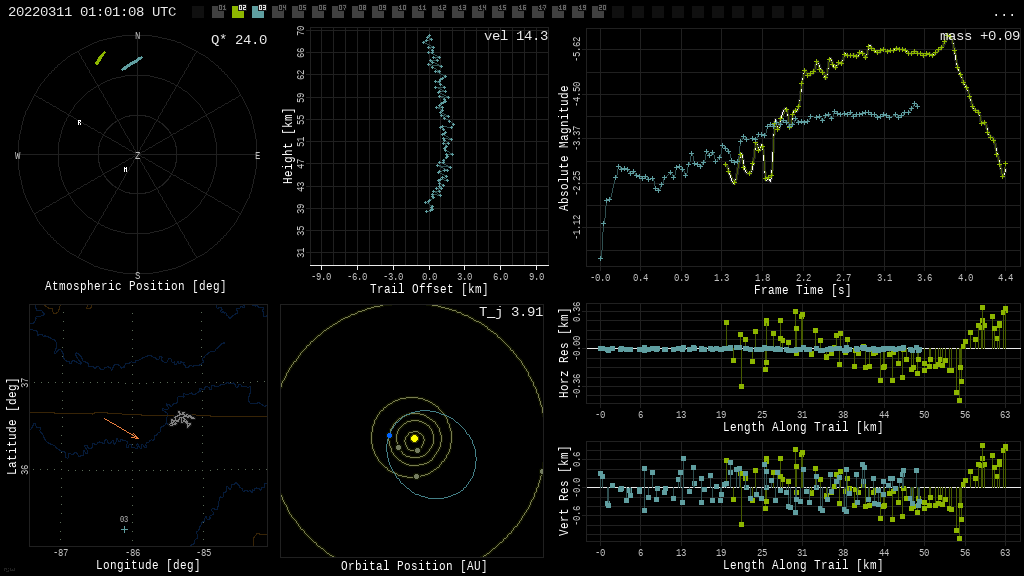Click the orange meteor track arrow

[121, 428]
